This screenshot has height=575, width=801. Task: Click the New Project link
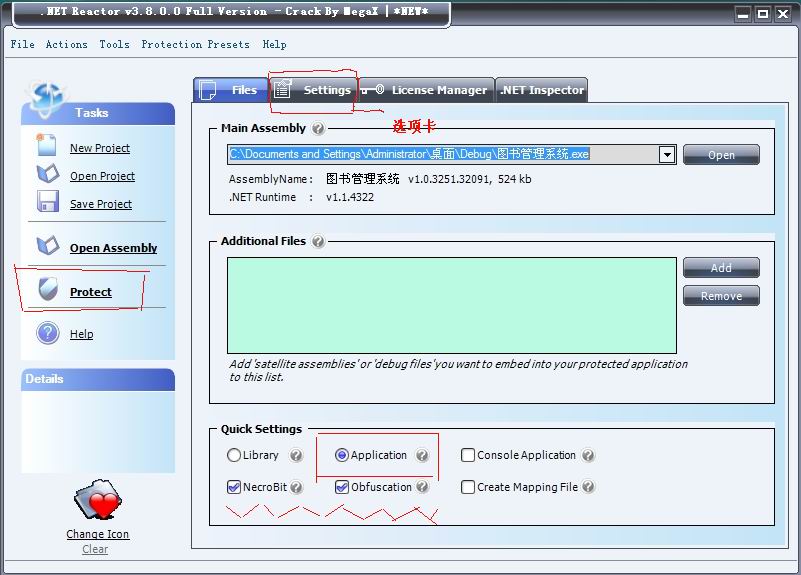100,148
